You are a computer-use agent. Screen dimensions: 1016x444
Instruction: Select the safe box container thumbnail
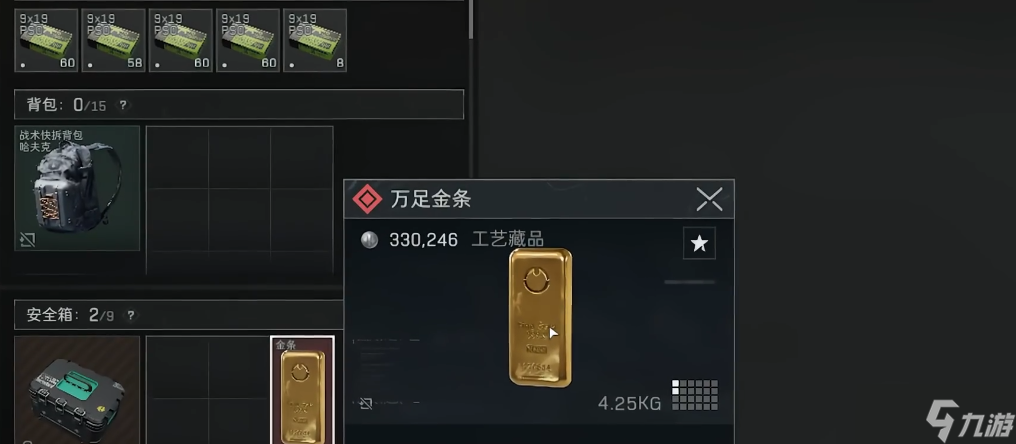click(x=77, y=390)
